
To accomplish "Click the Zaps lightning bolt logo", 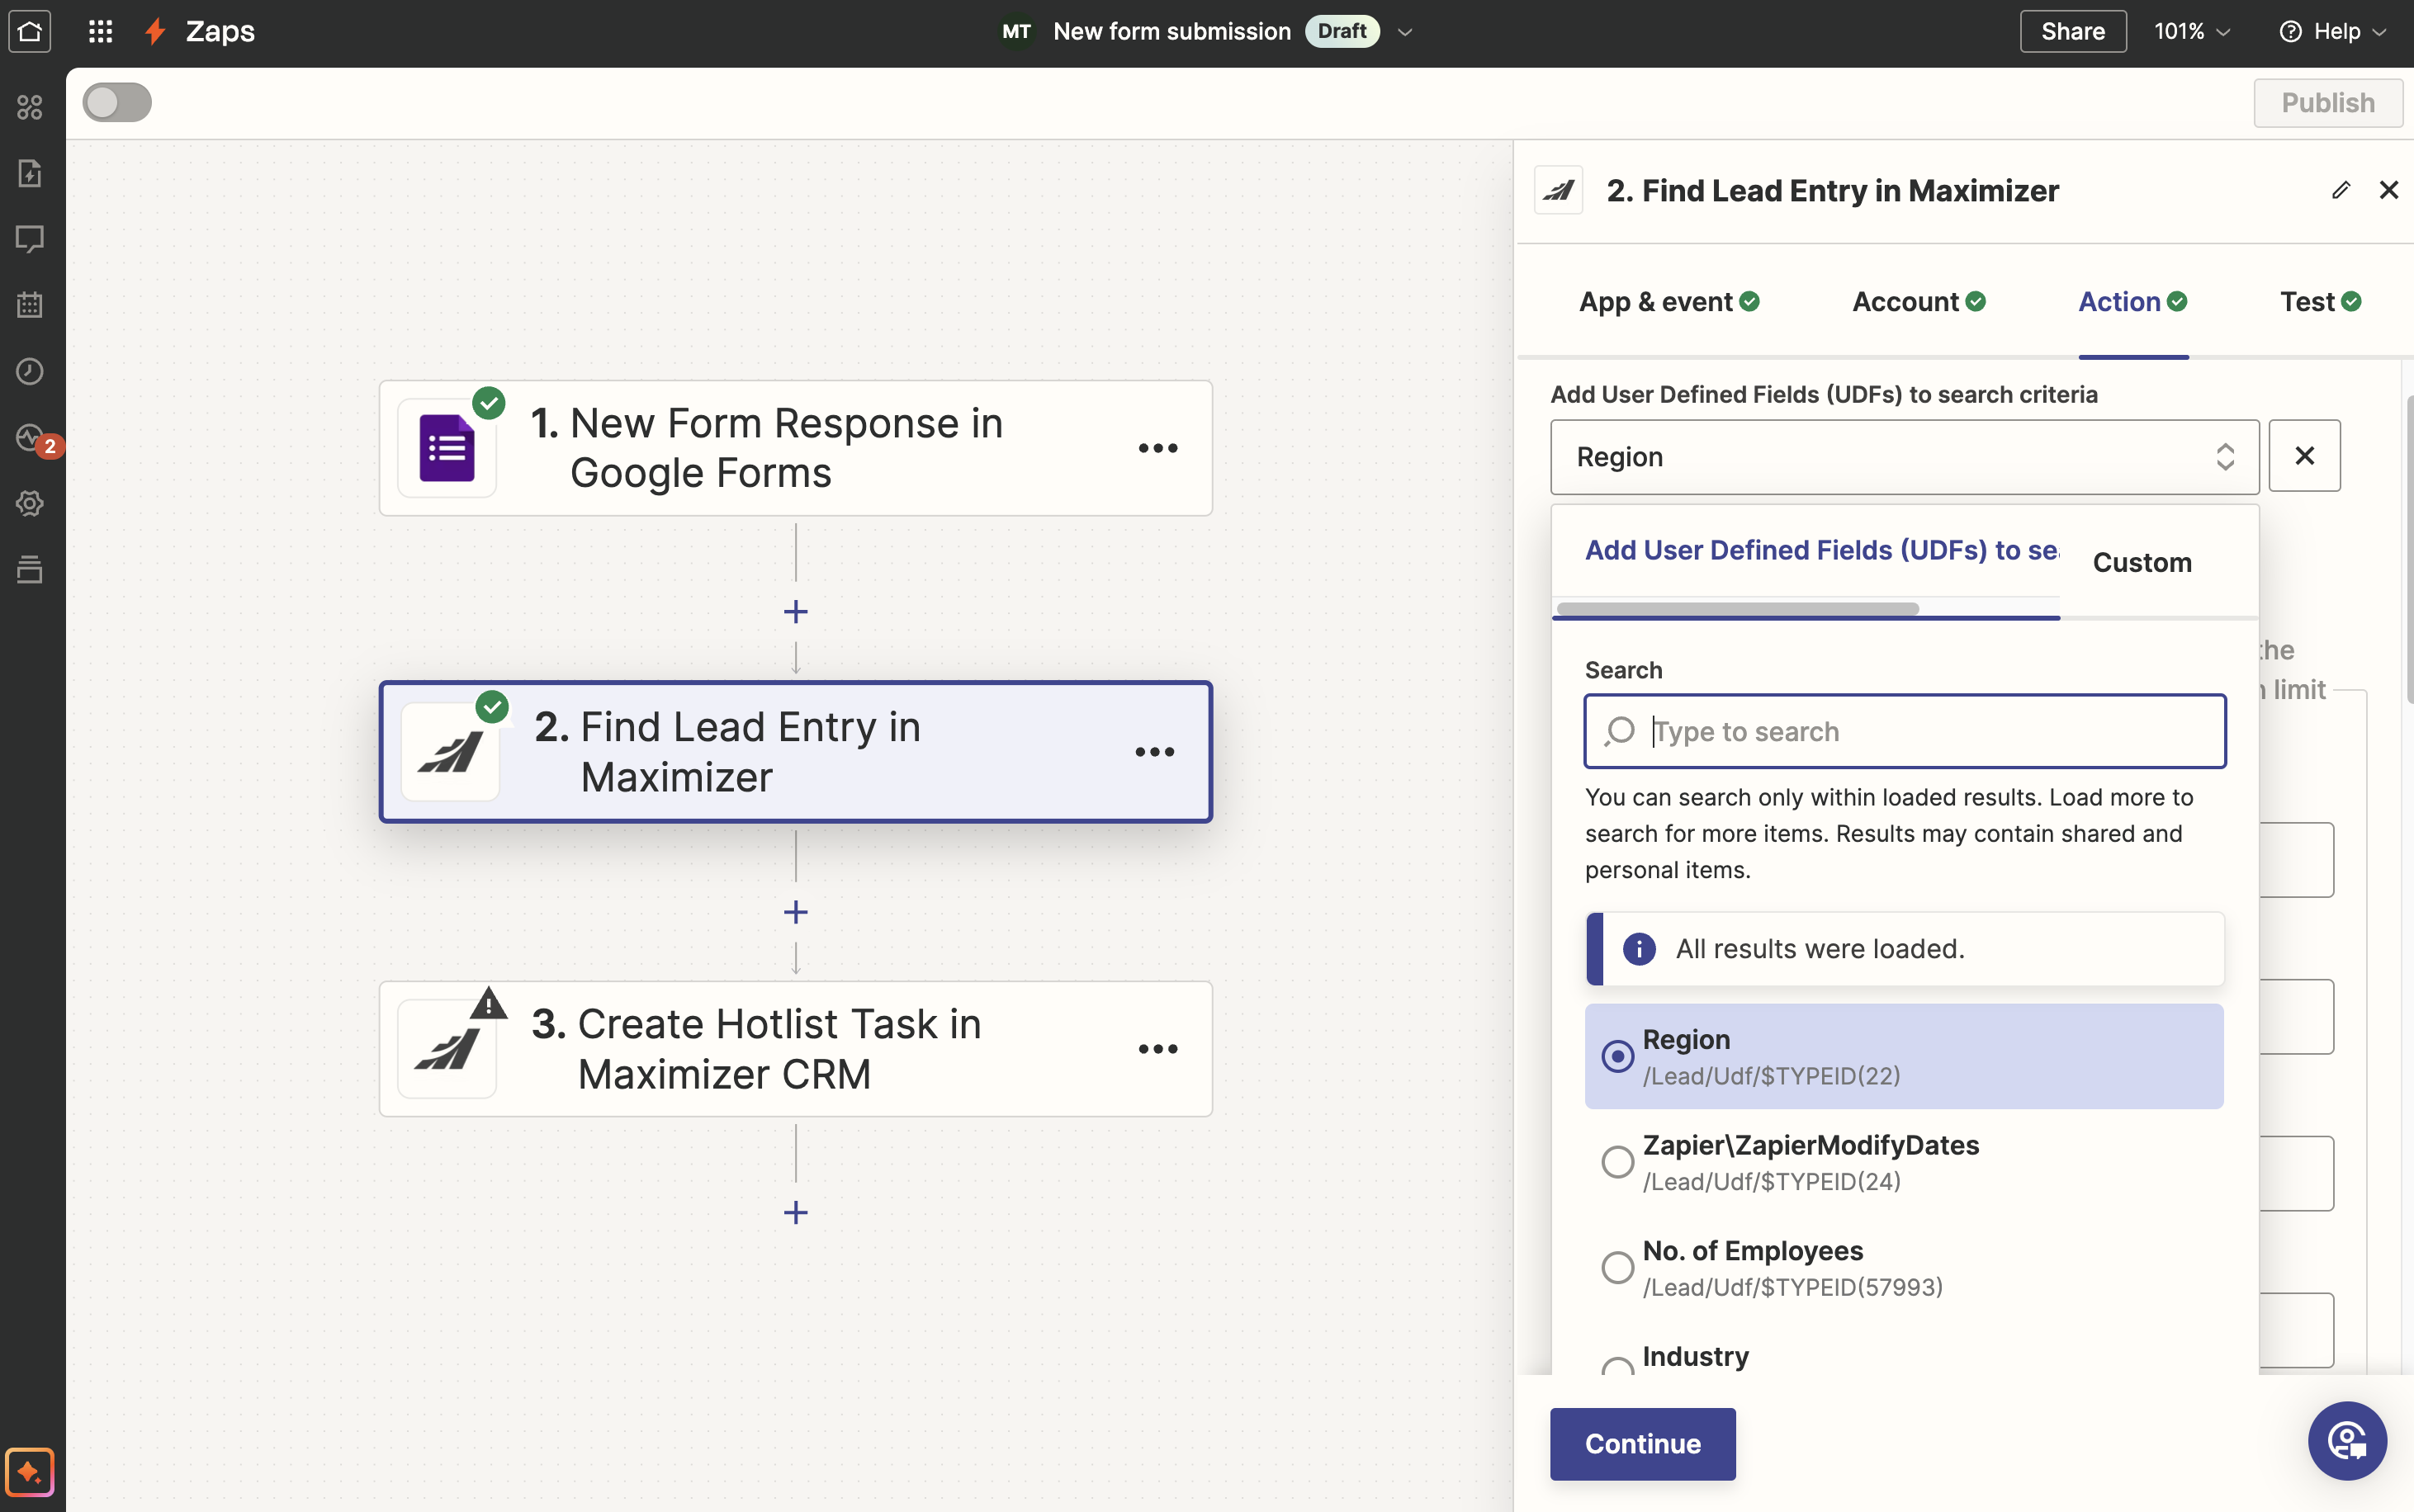I will pyautogui.click(x=155, y=31).
